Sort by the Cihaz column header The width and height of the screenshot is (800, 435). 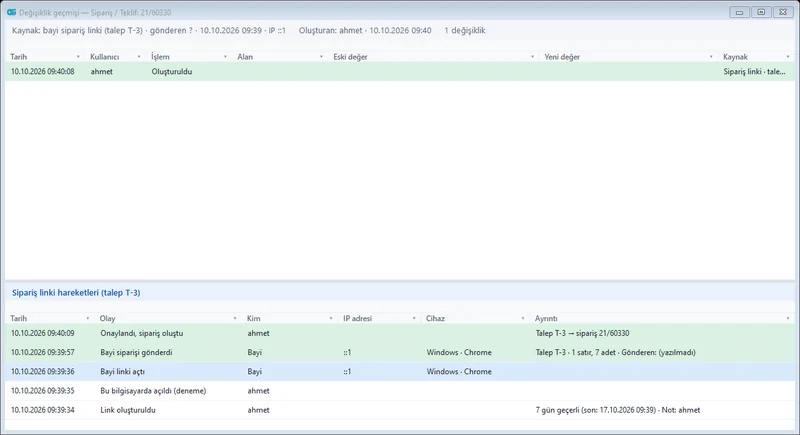click(435, 318)
